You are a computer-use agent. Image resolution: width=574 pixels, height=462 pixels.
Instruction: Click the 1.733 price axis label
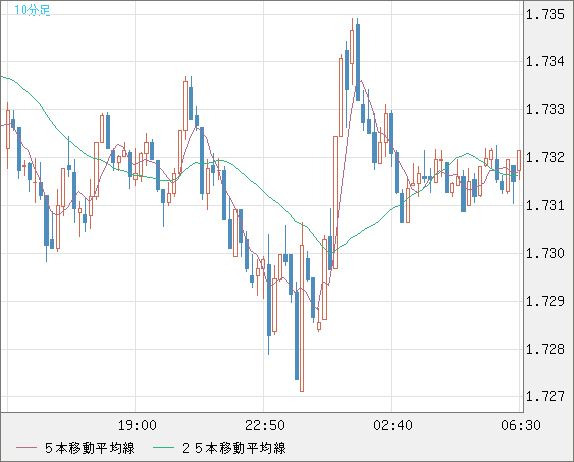[545, 109]
